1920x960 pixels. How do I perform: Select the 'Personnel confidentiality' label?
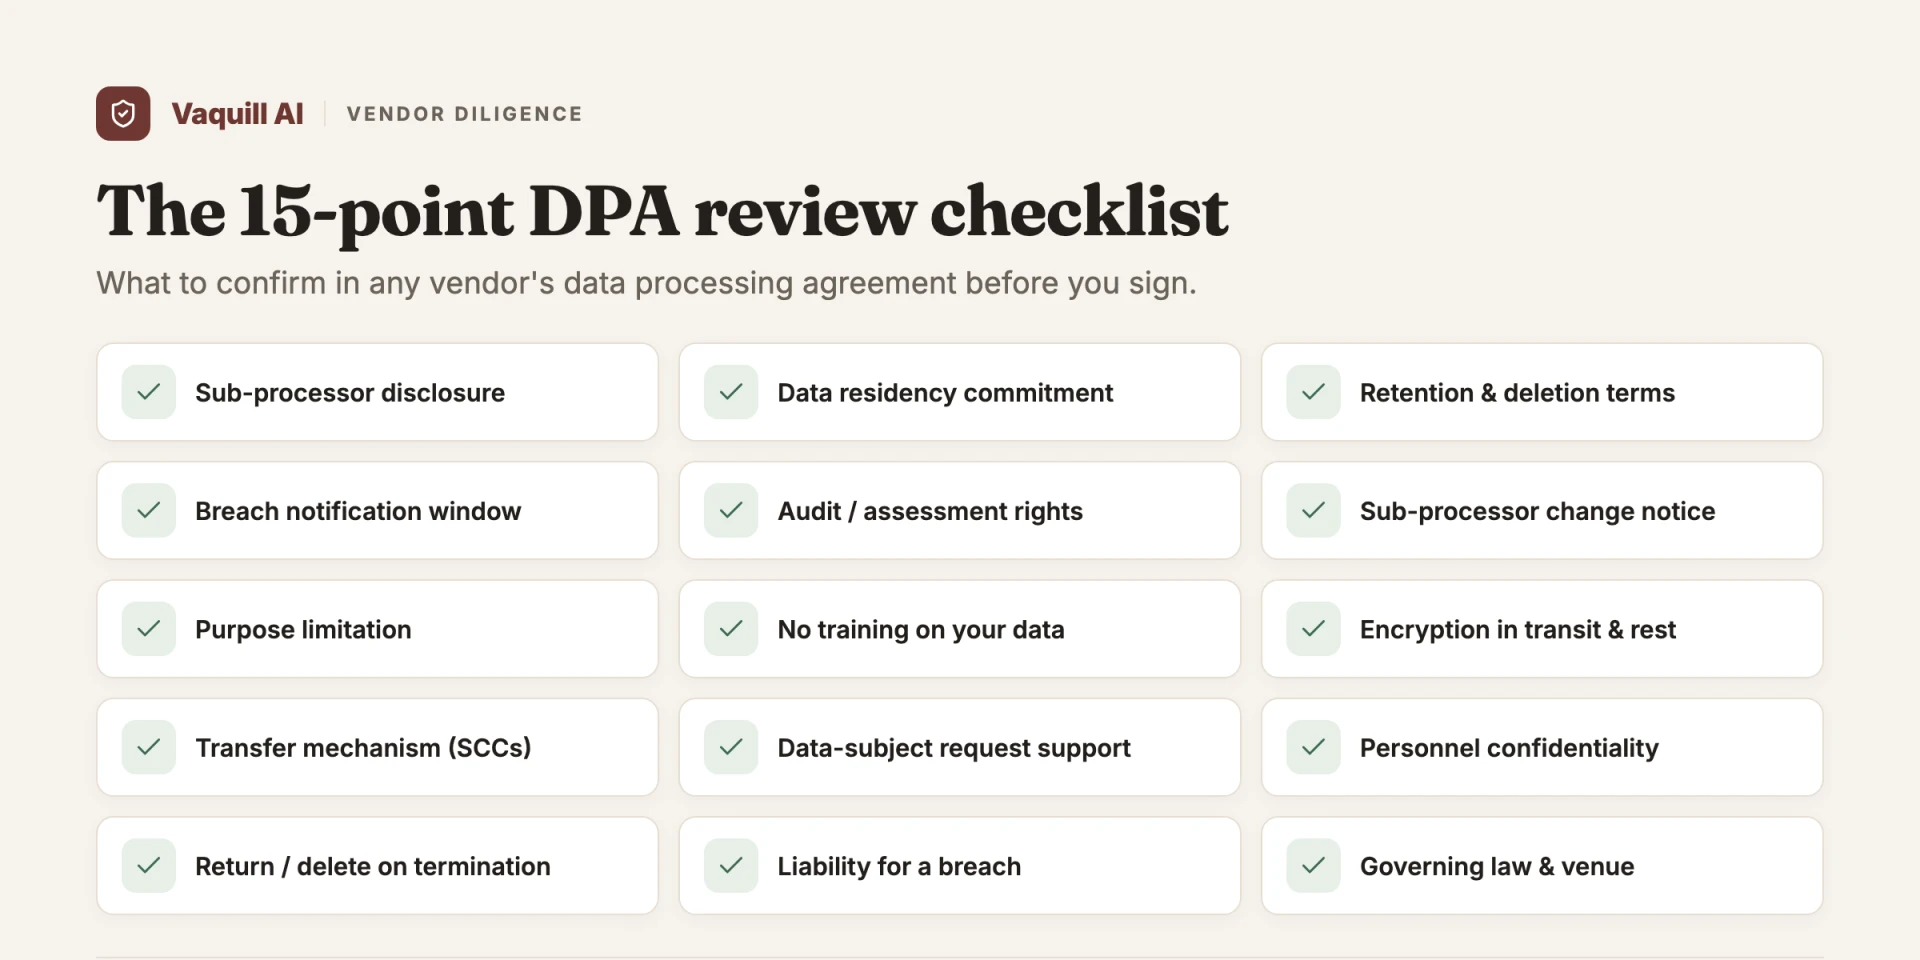click(x=1509, y=748)
